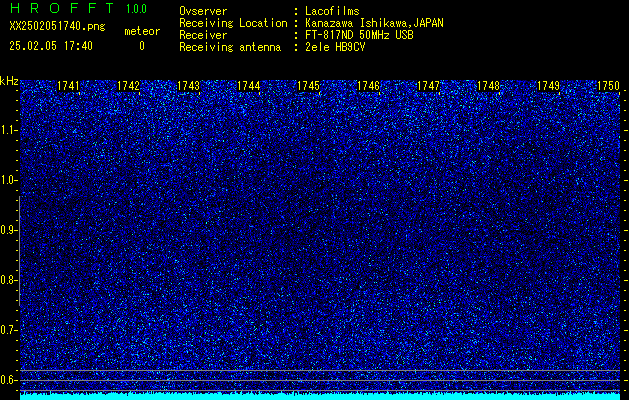Click the 0.7 frequency axis label
This screenshot has height=400, width=629.
coord(8,330)
